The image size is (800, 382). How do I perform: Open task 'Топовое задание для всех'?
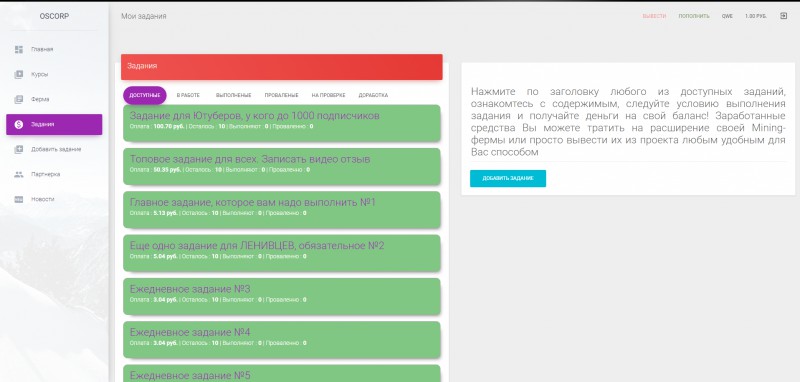click(x=250, y=159)
